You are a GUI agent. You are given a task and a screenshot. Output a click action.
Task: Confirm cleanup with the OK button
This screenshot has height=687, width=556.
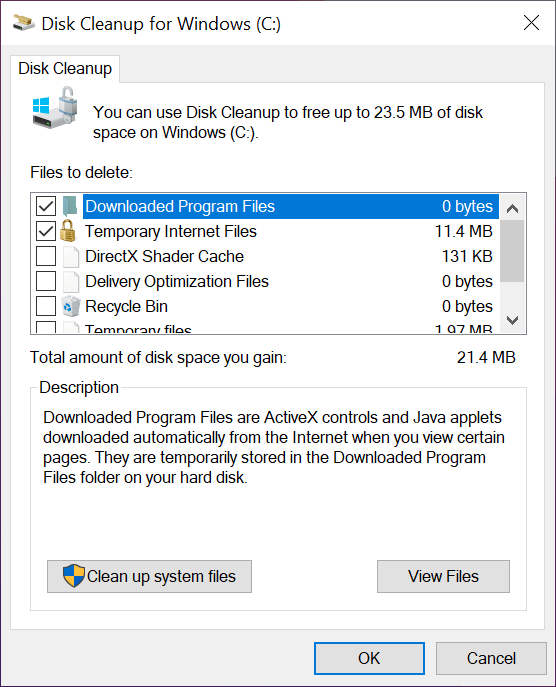click(369, 658)
